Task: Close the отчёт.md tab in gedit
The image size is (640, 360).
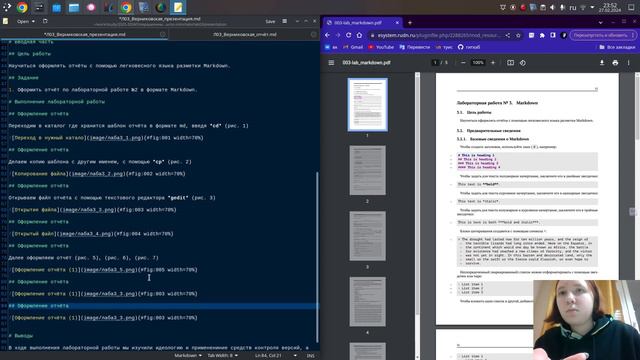Action: [x=313, y=35]
